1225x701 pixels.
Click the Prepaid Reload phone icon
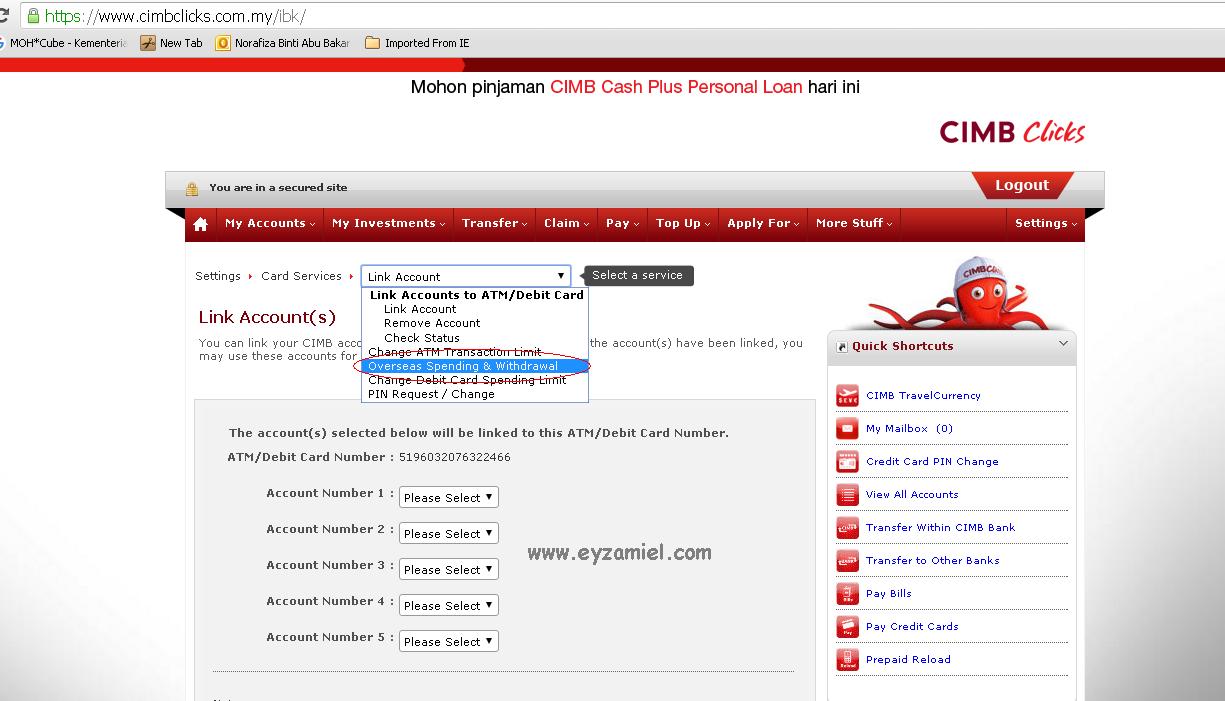pyautogui.click(x=848, y=659)
